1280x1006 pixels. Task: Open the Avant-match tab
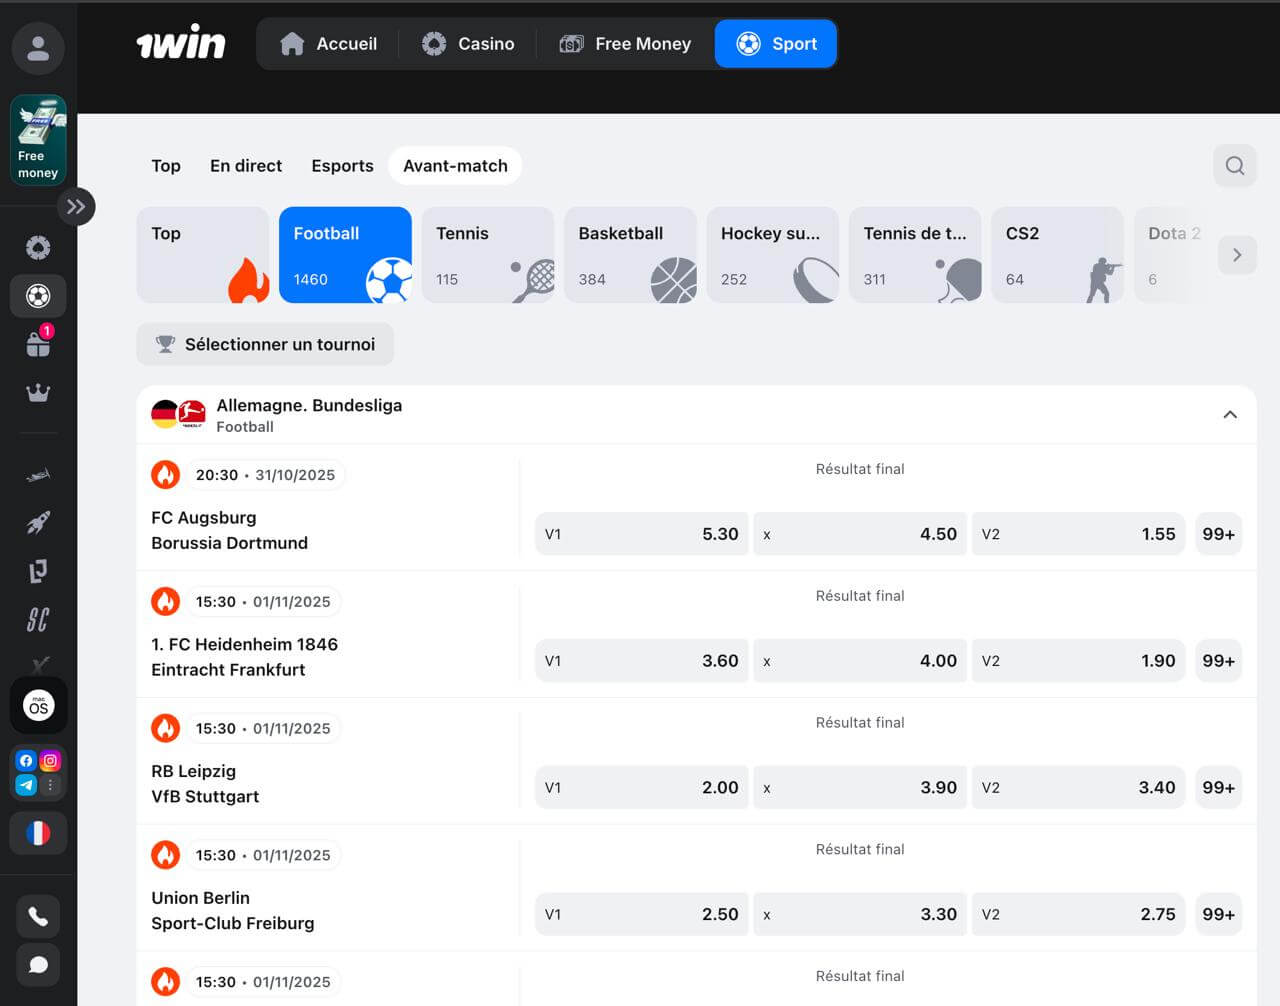455,165
